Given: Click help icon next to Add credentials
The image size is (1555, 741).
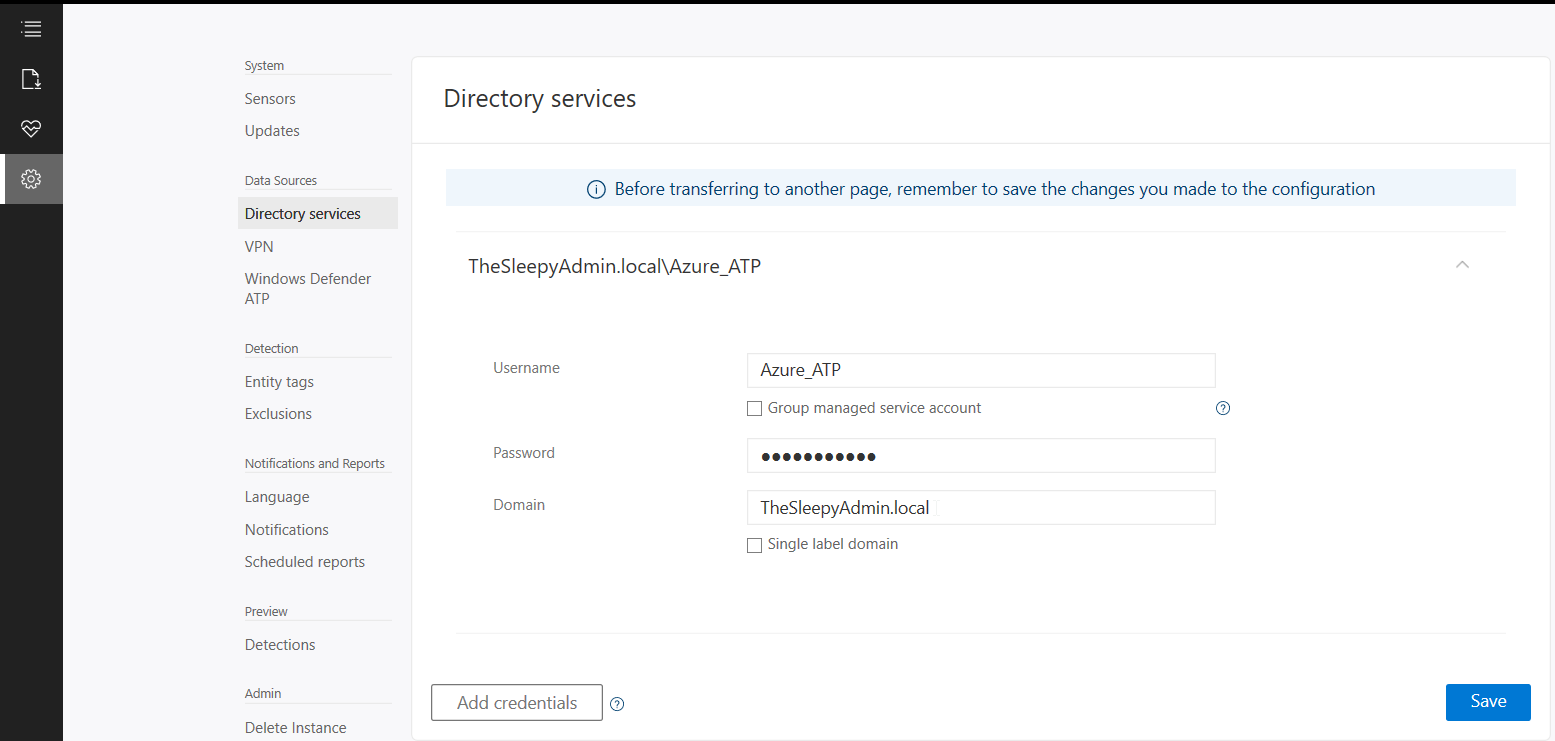Looking at the screenshot, I should pyautogui.click(x=617, y=704).
